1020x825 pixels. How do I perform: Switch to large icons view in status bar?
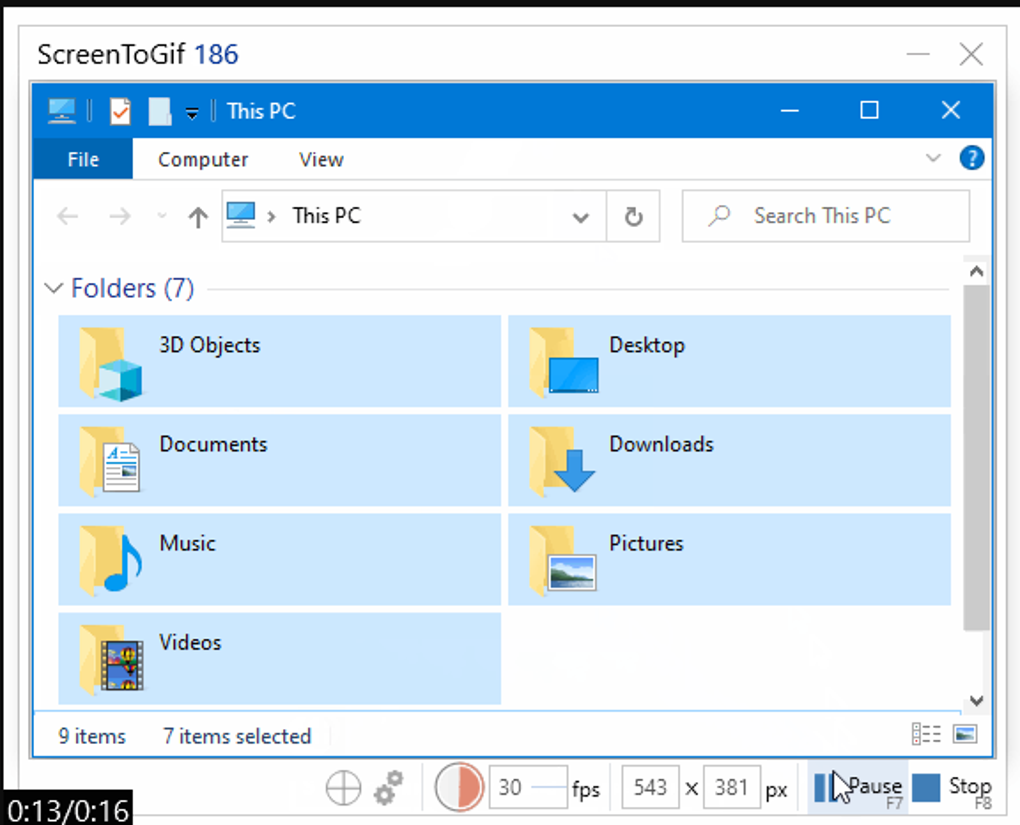point(965,734)
